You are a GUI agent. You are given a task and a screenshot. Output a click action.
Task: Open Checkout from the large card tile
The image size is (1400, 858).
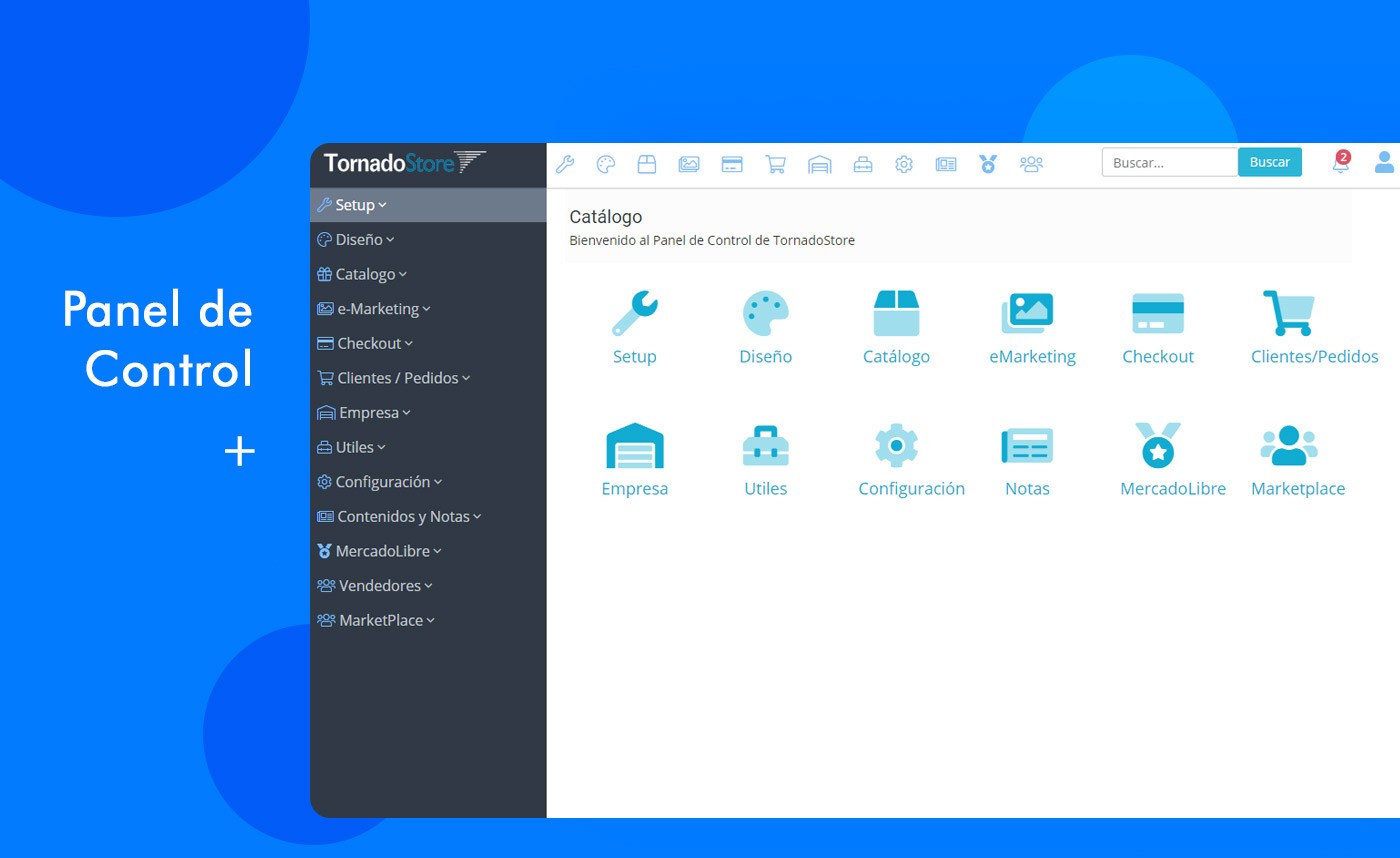tap(1158, 328)
